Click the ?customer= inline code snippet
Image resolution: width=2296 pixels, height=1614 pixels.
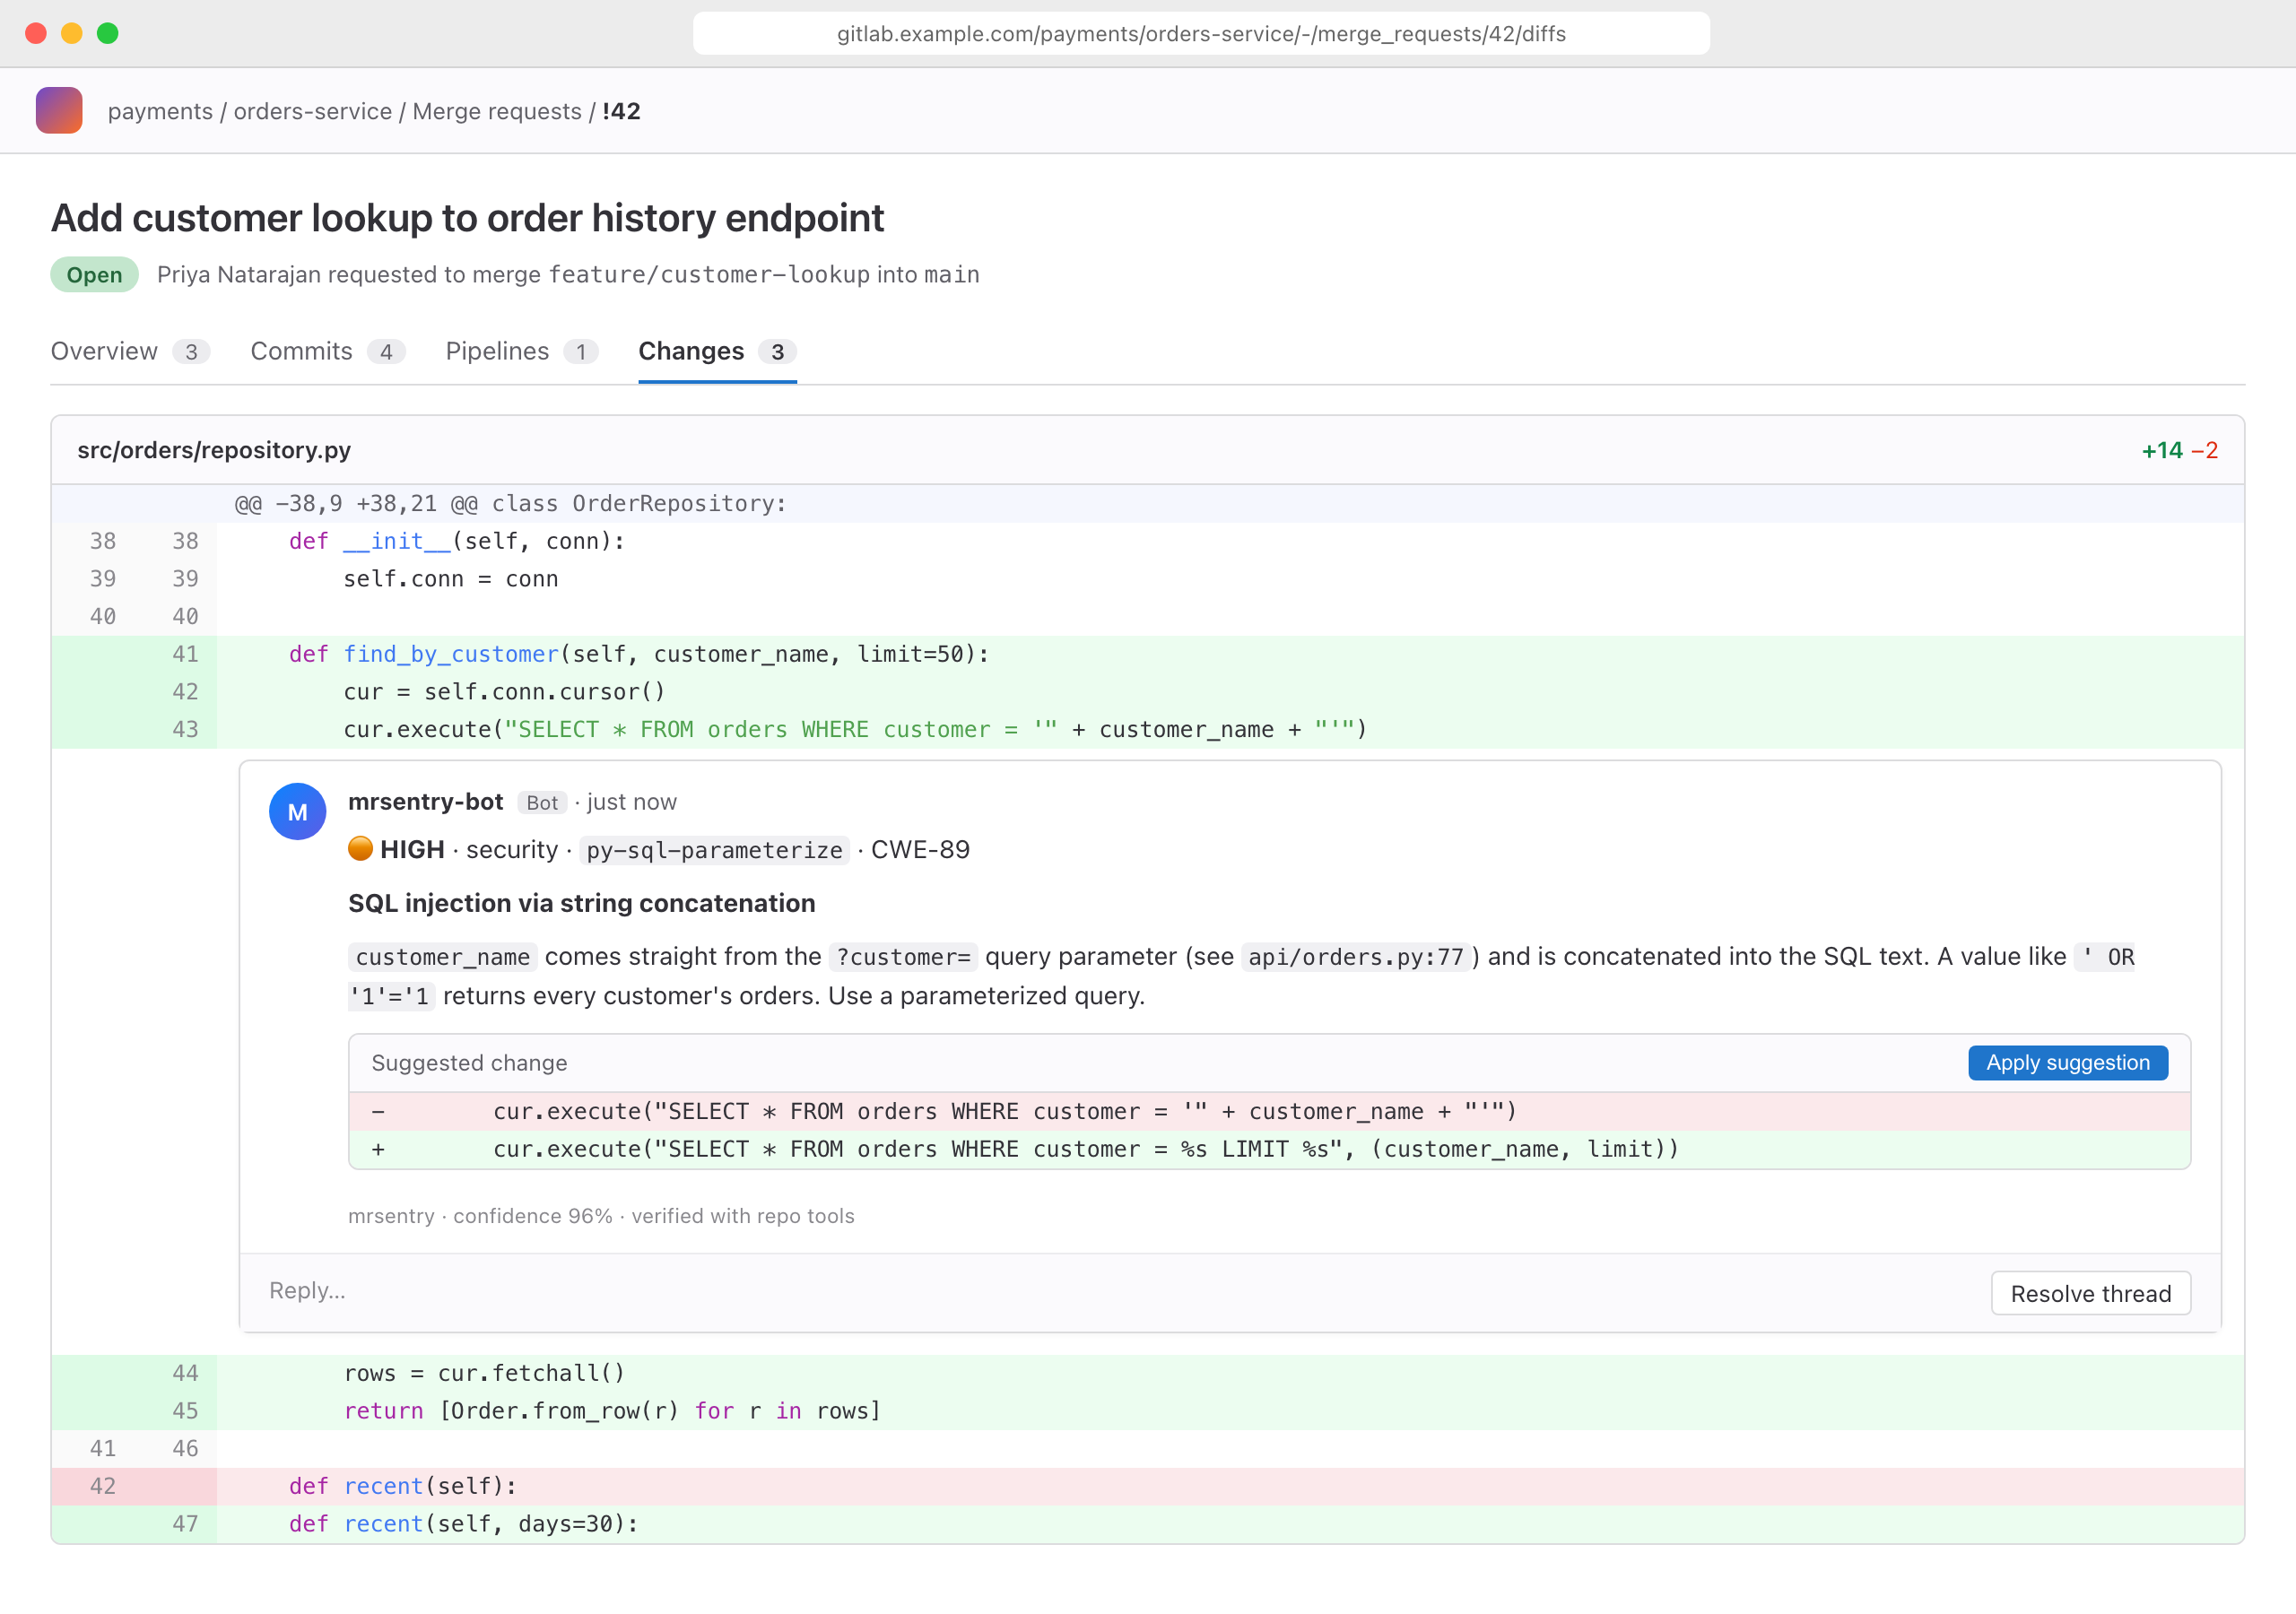903,957
